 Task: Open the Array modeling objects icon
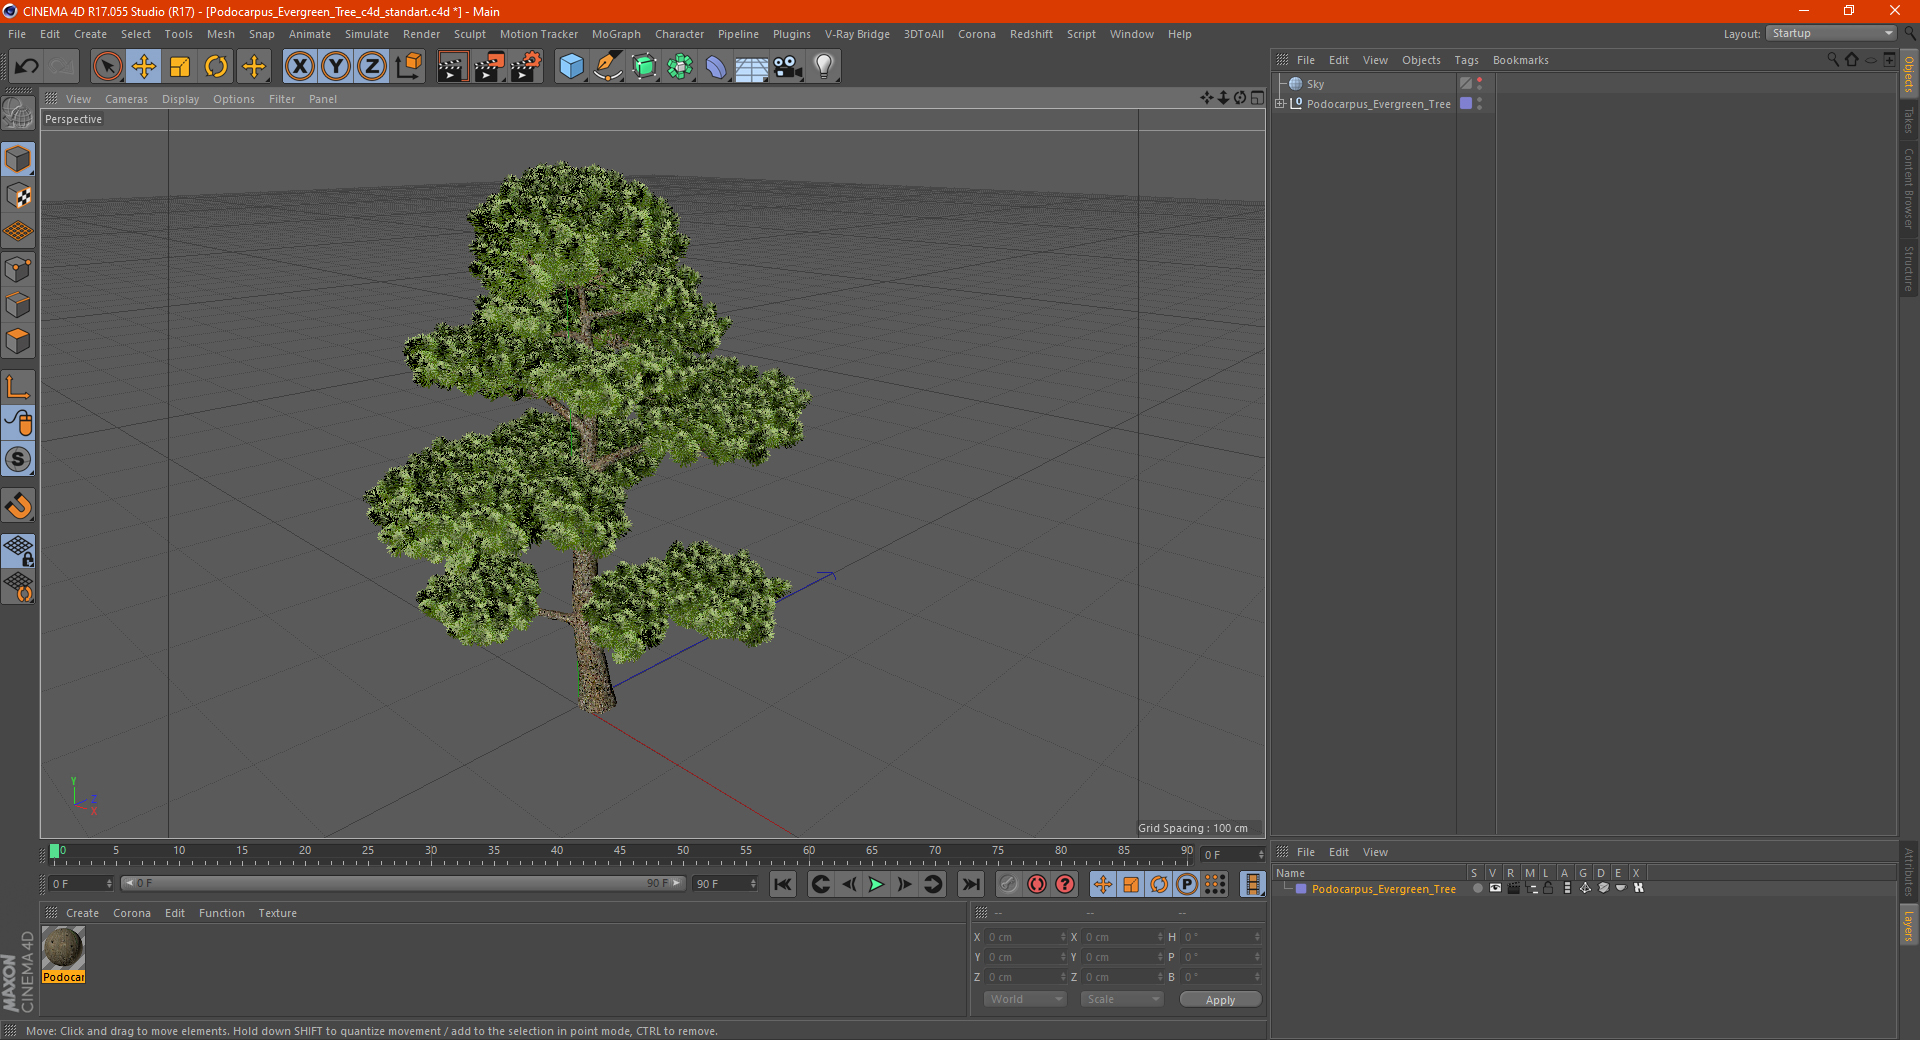680,67
